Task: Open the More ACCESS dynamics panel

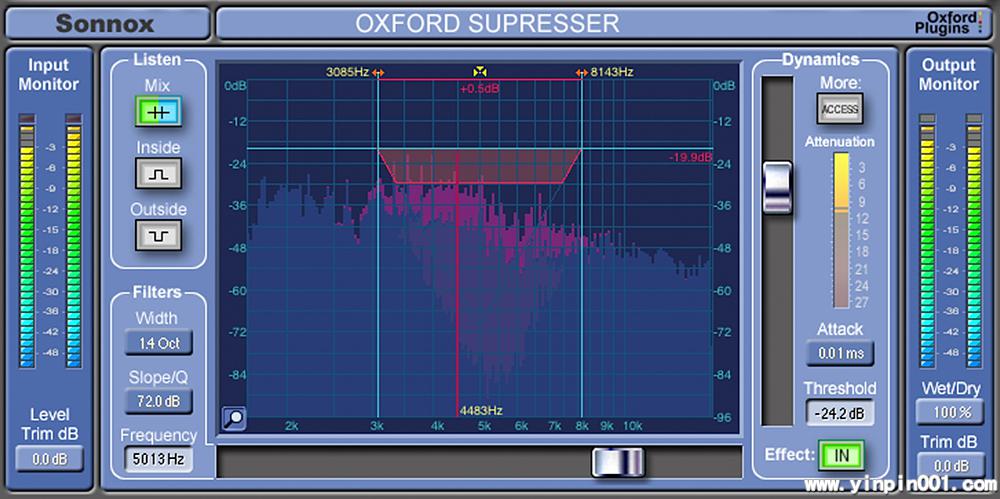Action: pyautogui.click(x=840, y=108)
